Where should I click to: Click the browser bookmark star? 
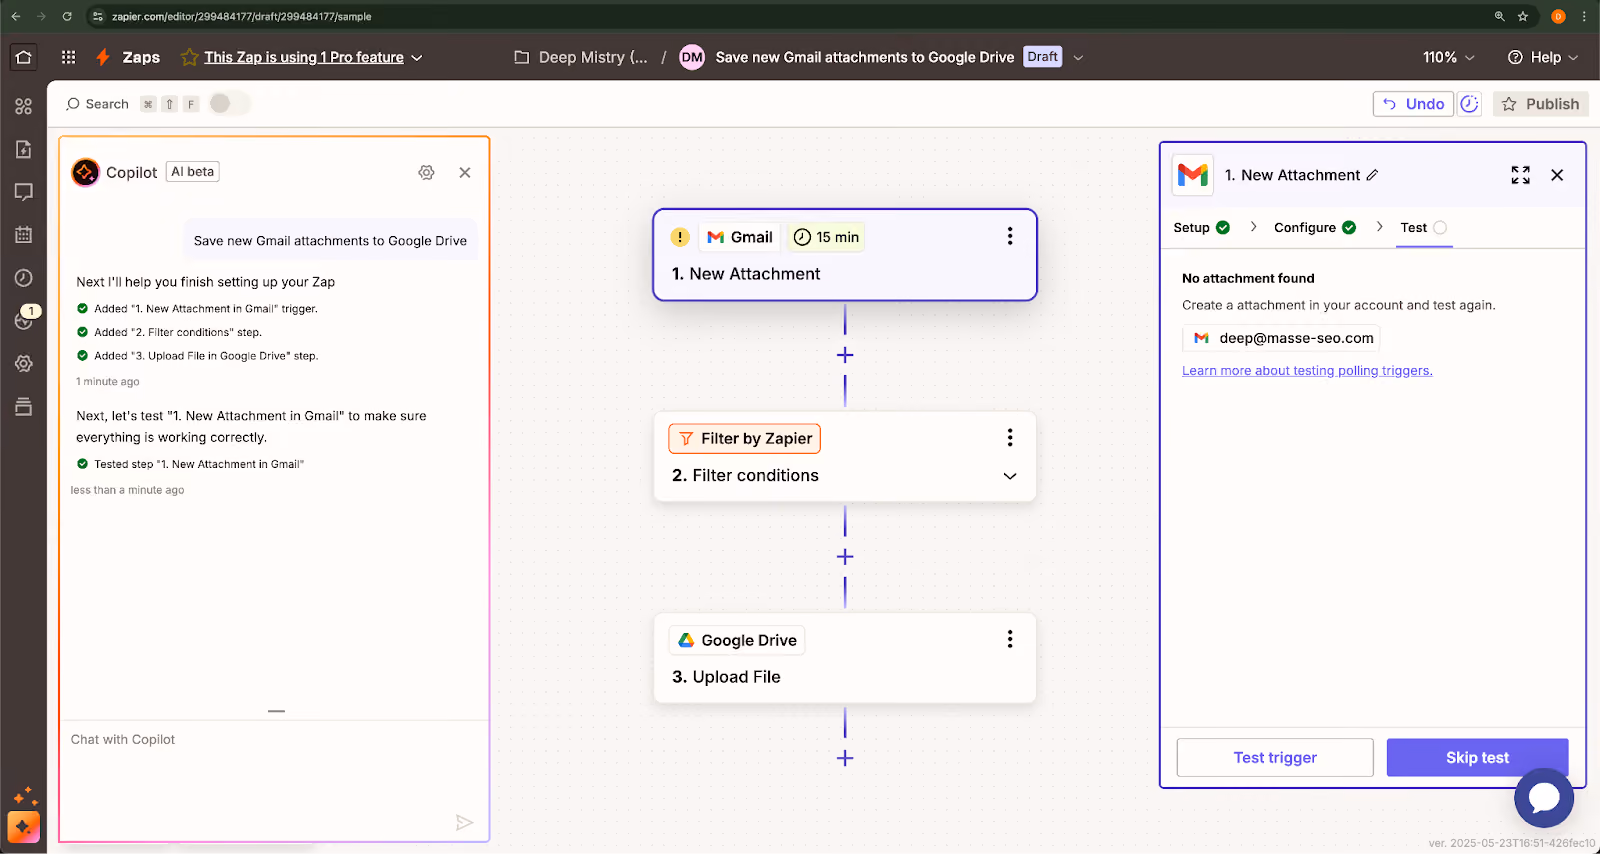1523,16
